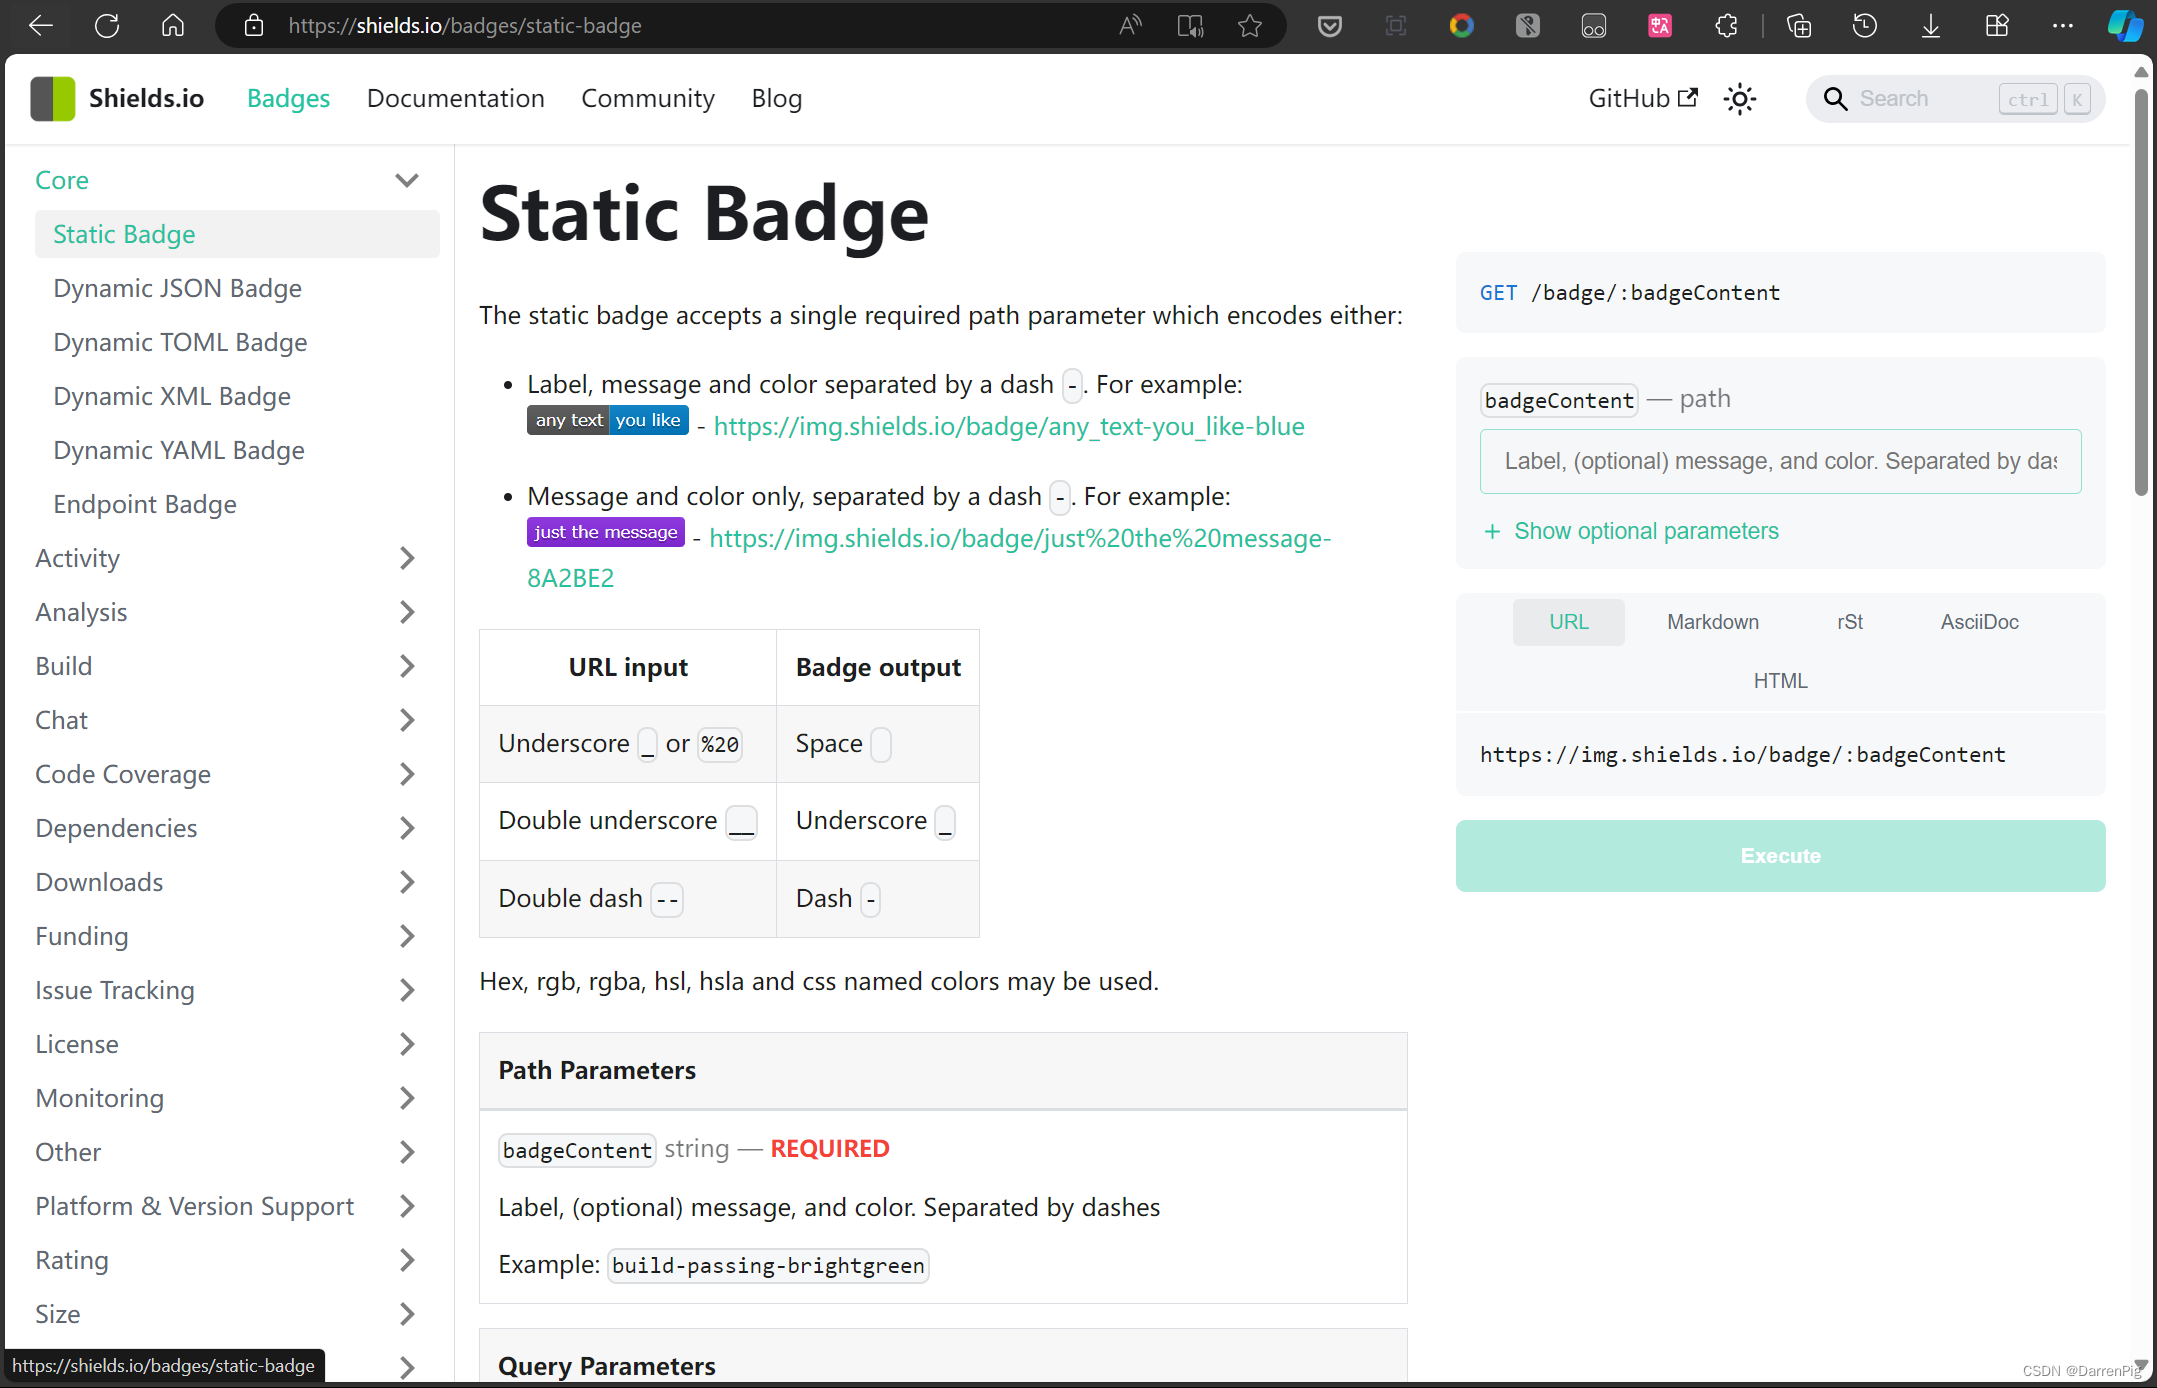Open the grey square extension icon

pyautogui.click(x=1528, y=26)
